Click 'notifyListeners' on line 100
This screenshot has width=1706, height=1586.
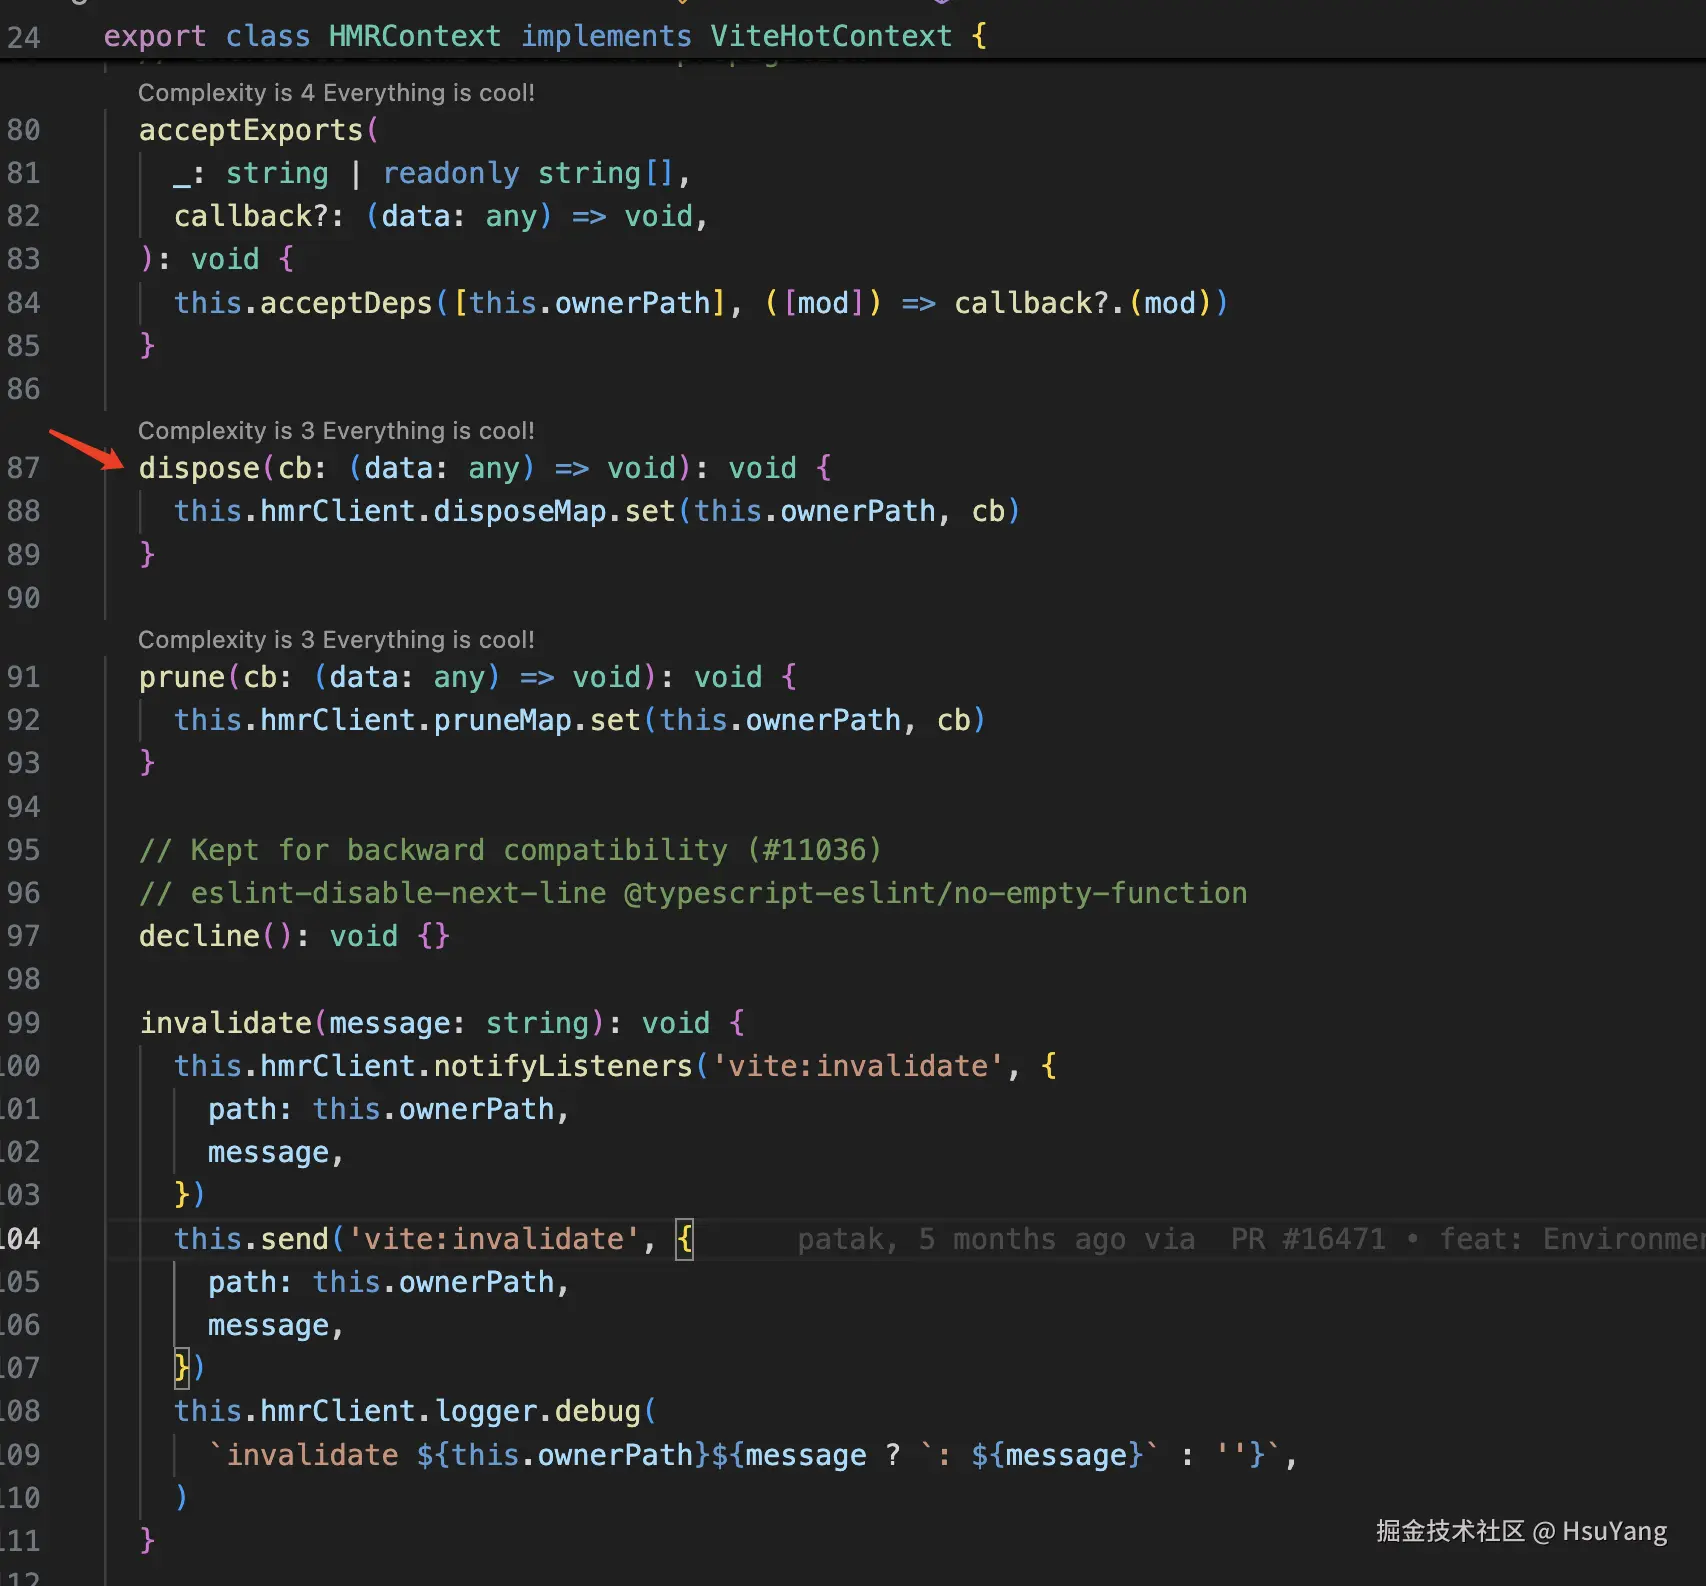[x=563, y=1066]
